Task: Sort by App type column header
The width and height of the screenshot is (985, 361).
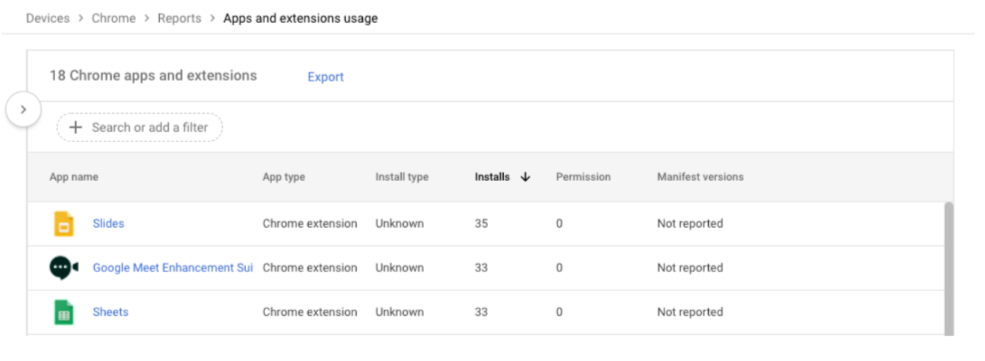Action: [284, 177]
